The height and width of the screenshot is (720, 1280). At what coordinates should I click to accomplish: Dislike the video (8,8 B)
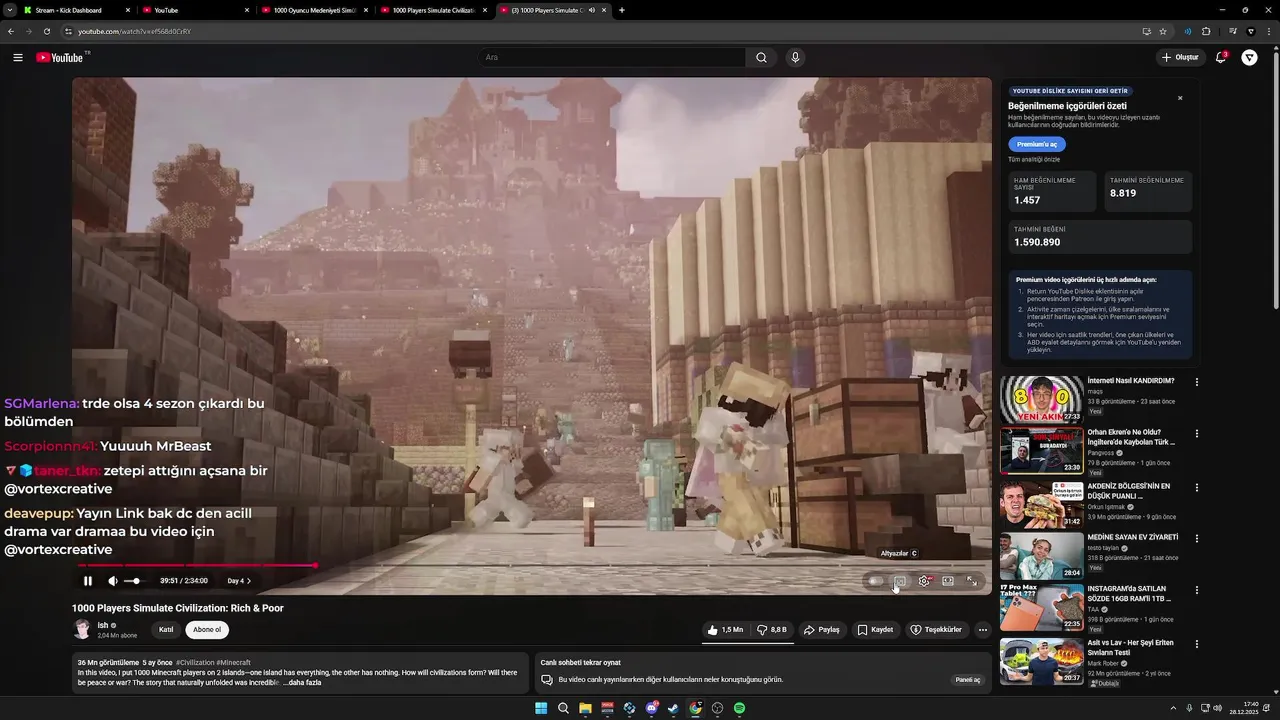772,630
